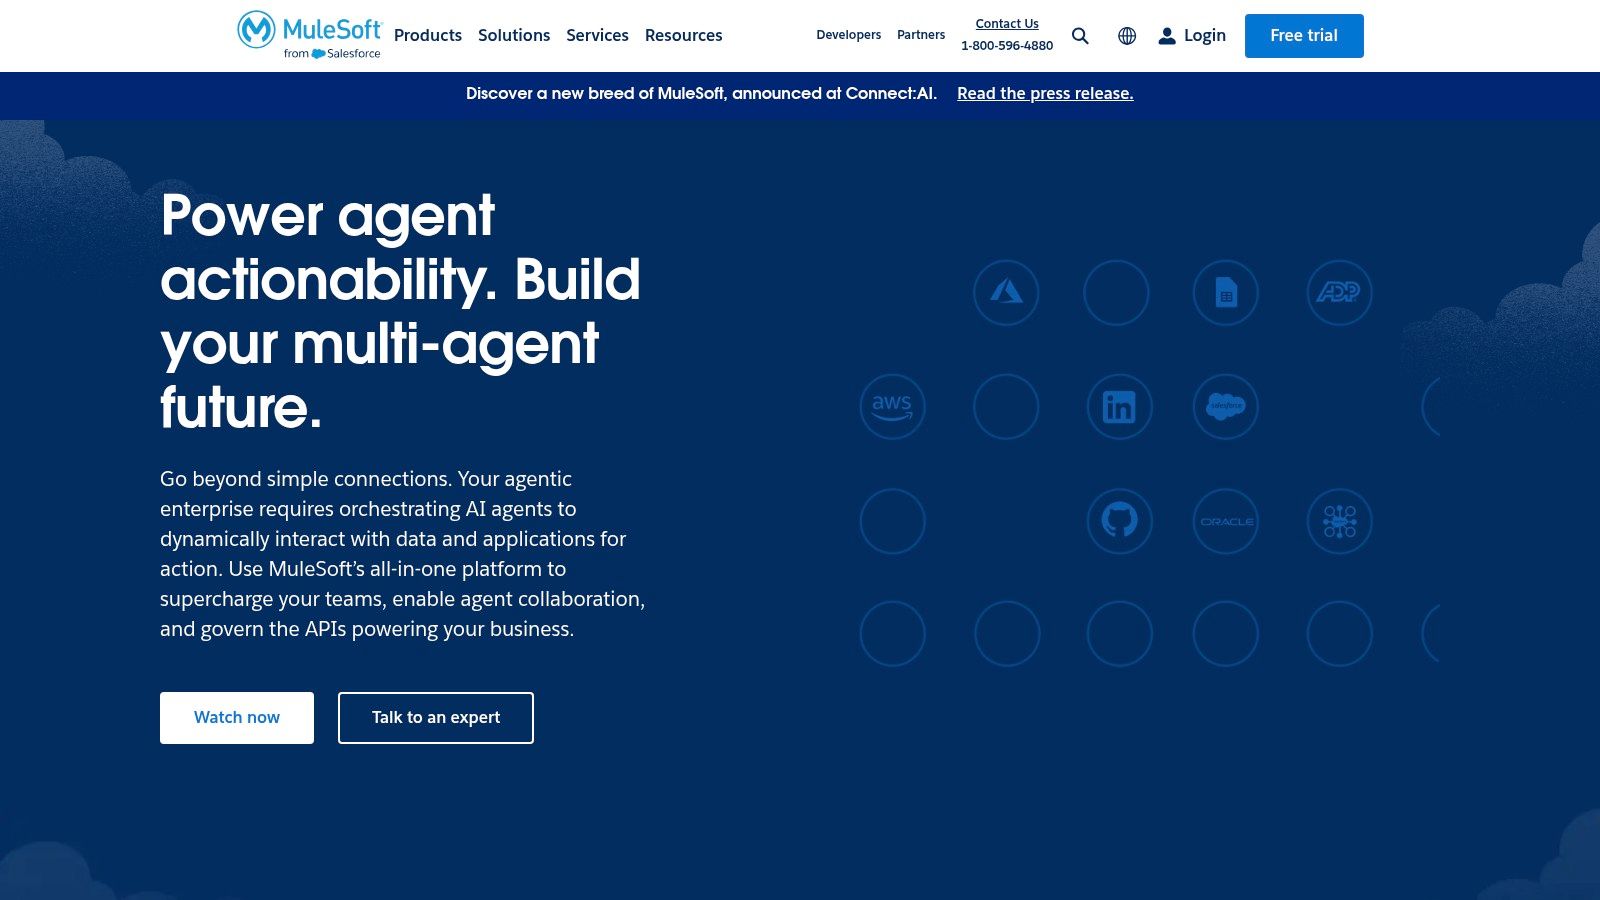Click the 'Power agent actionability' headline

(x=400, y=311)
